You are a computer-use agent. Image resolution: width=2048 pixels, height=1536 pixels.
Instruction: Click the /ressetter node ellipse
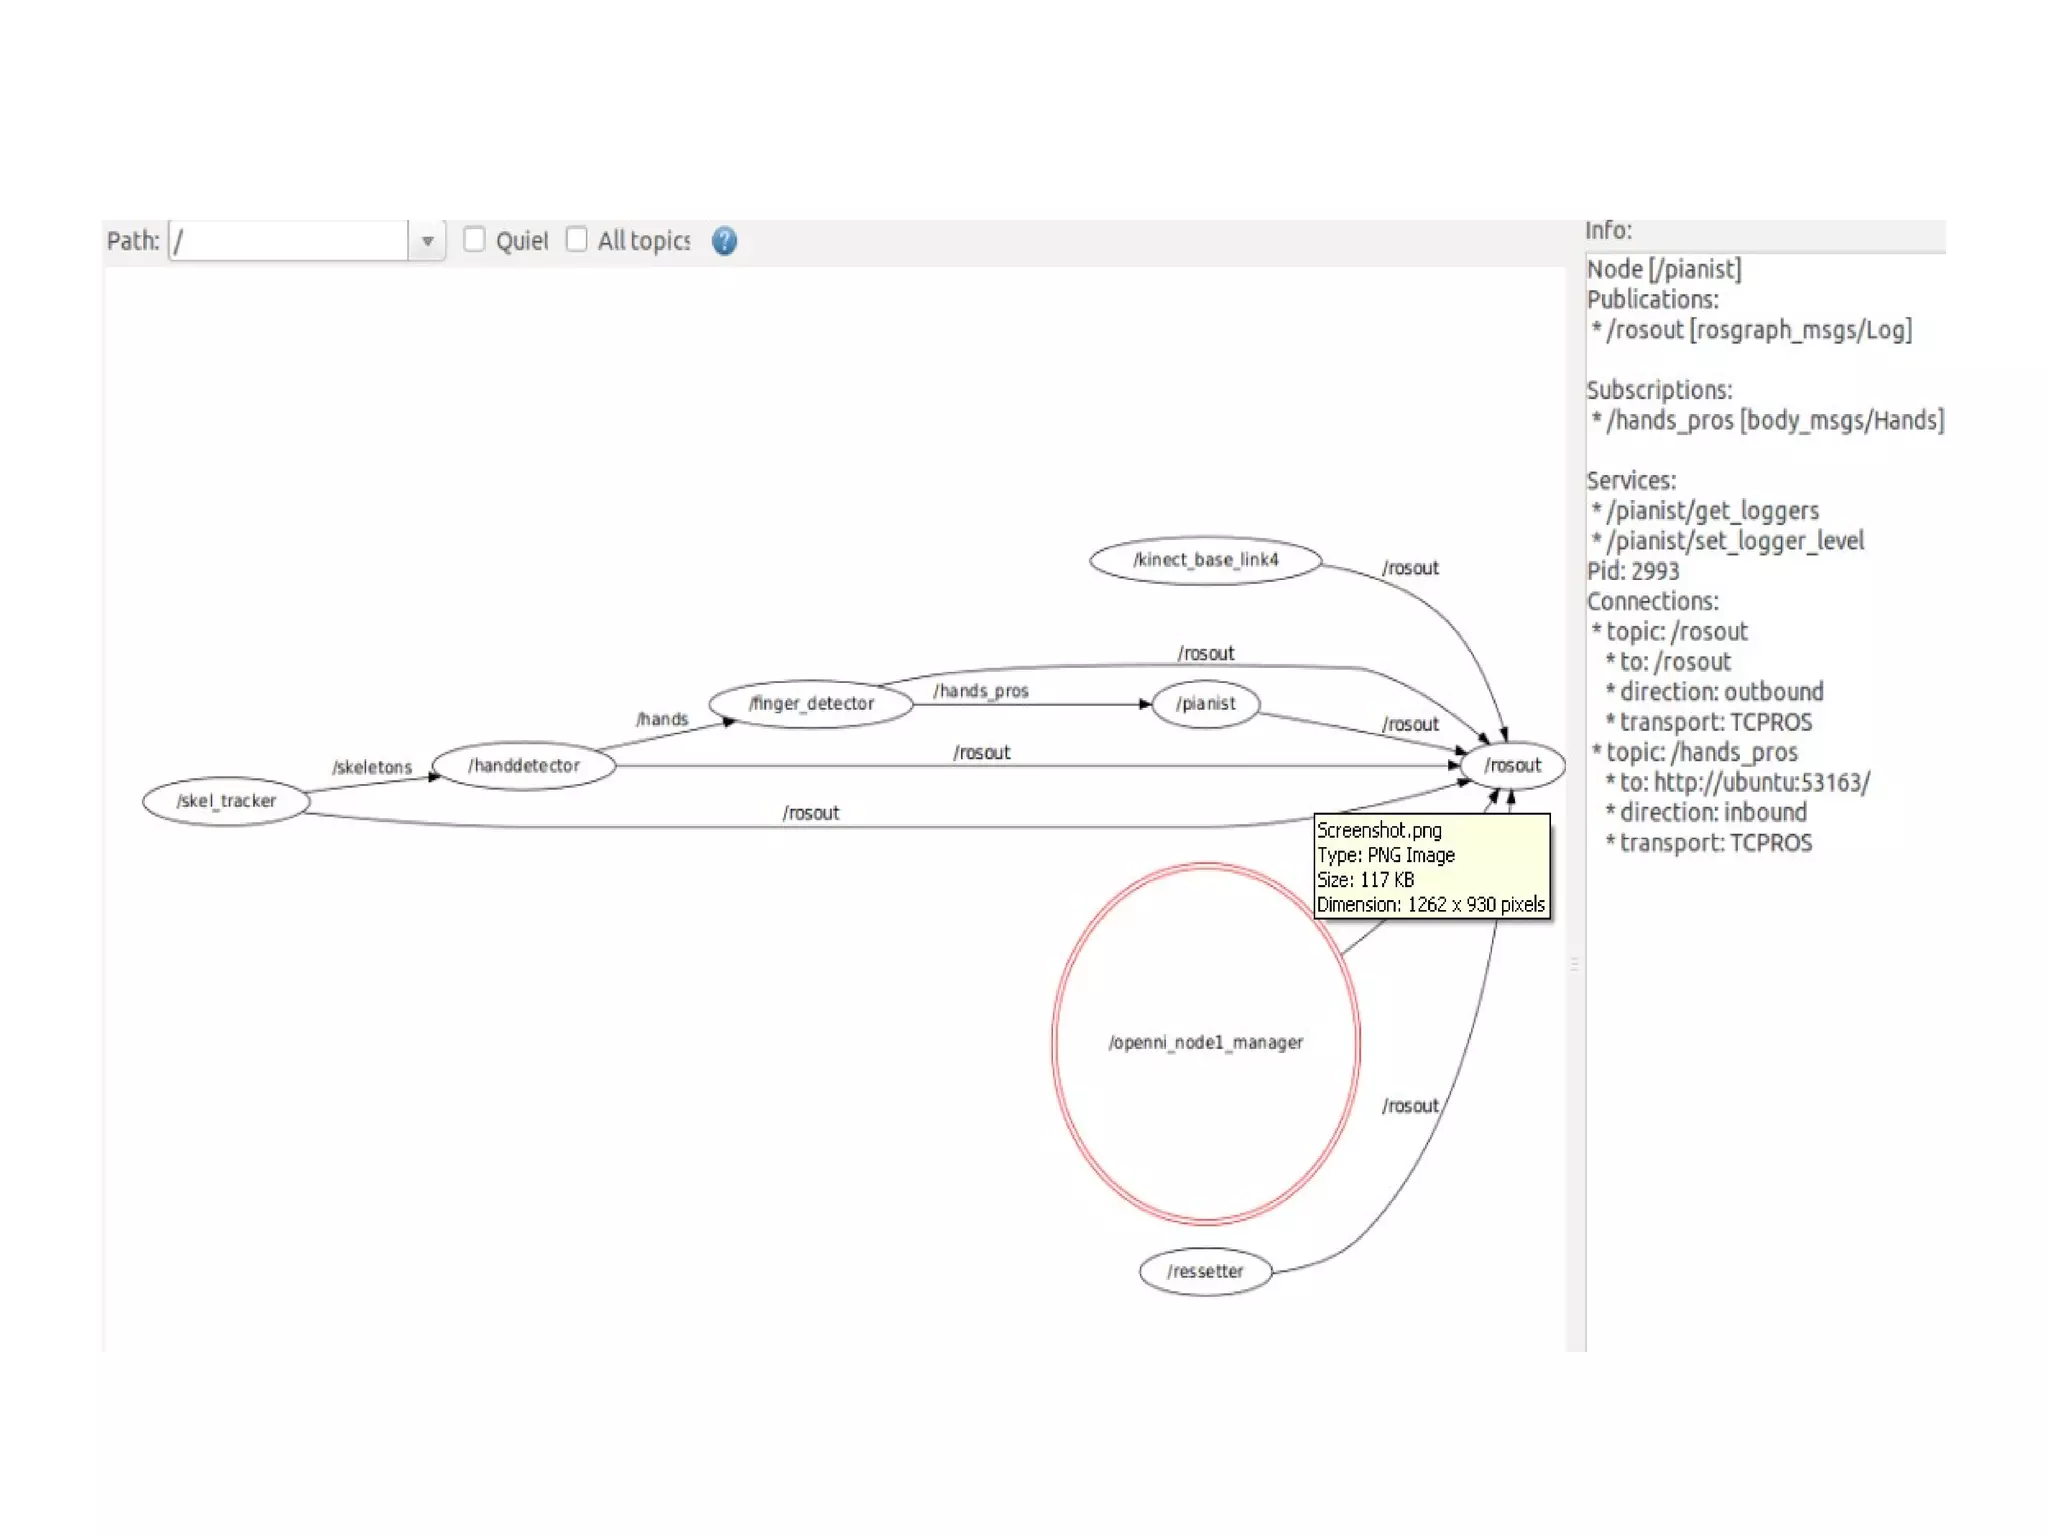click(x=1205, y=1272)
